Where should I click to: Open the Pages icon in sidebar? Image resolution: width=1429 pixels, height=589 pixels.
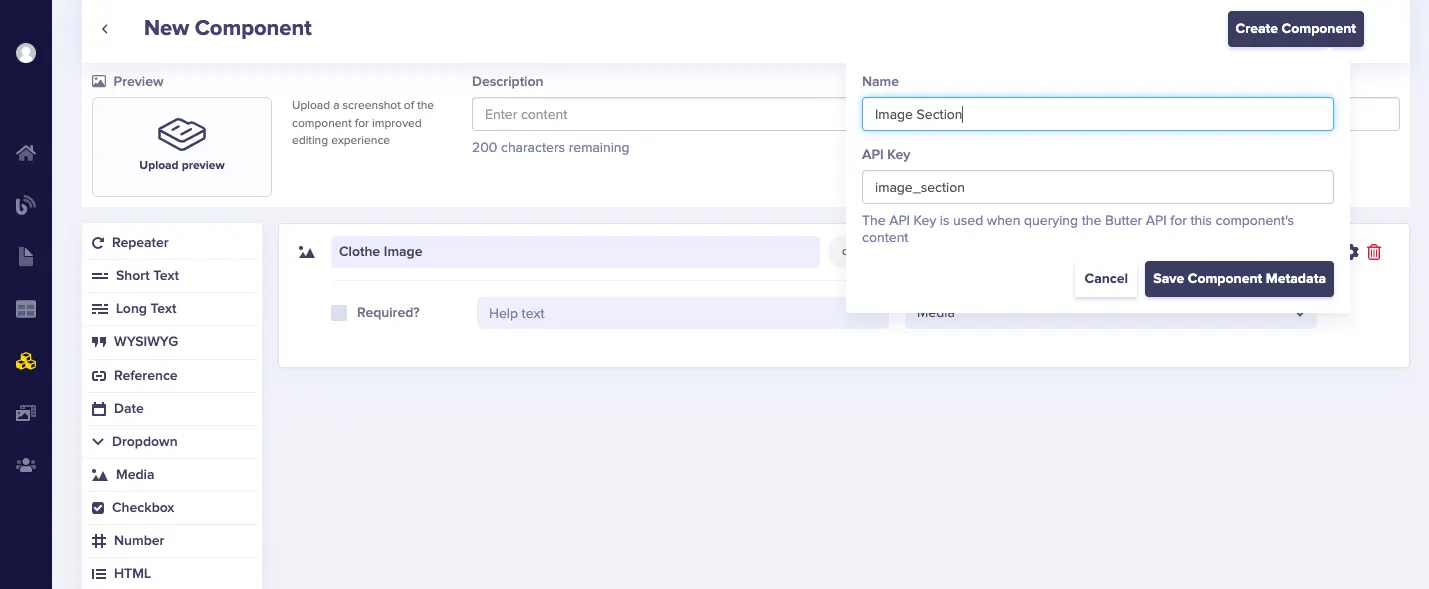pos(26,257)
